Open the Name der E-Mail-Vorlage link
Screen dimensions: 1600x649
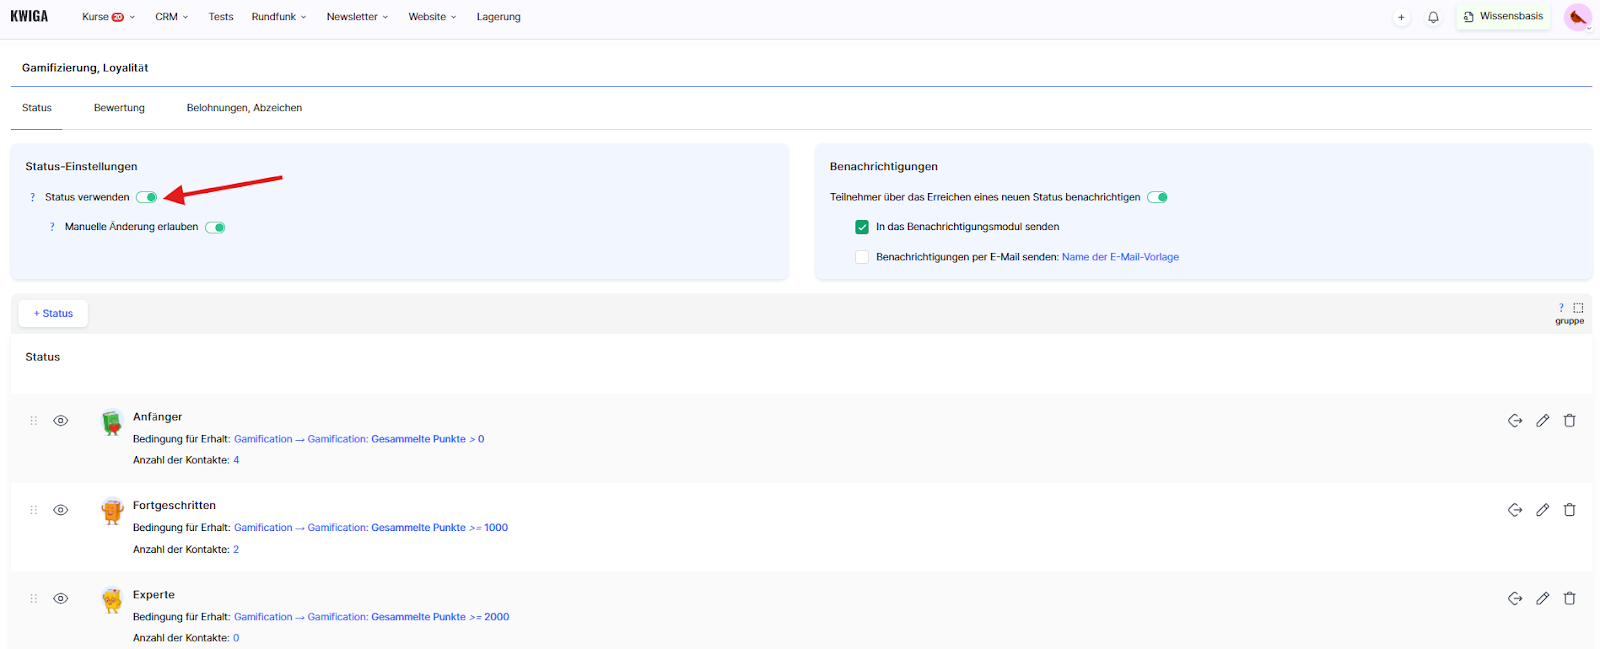point(1120,257)
